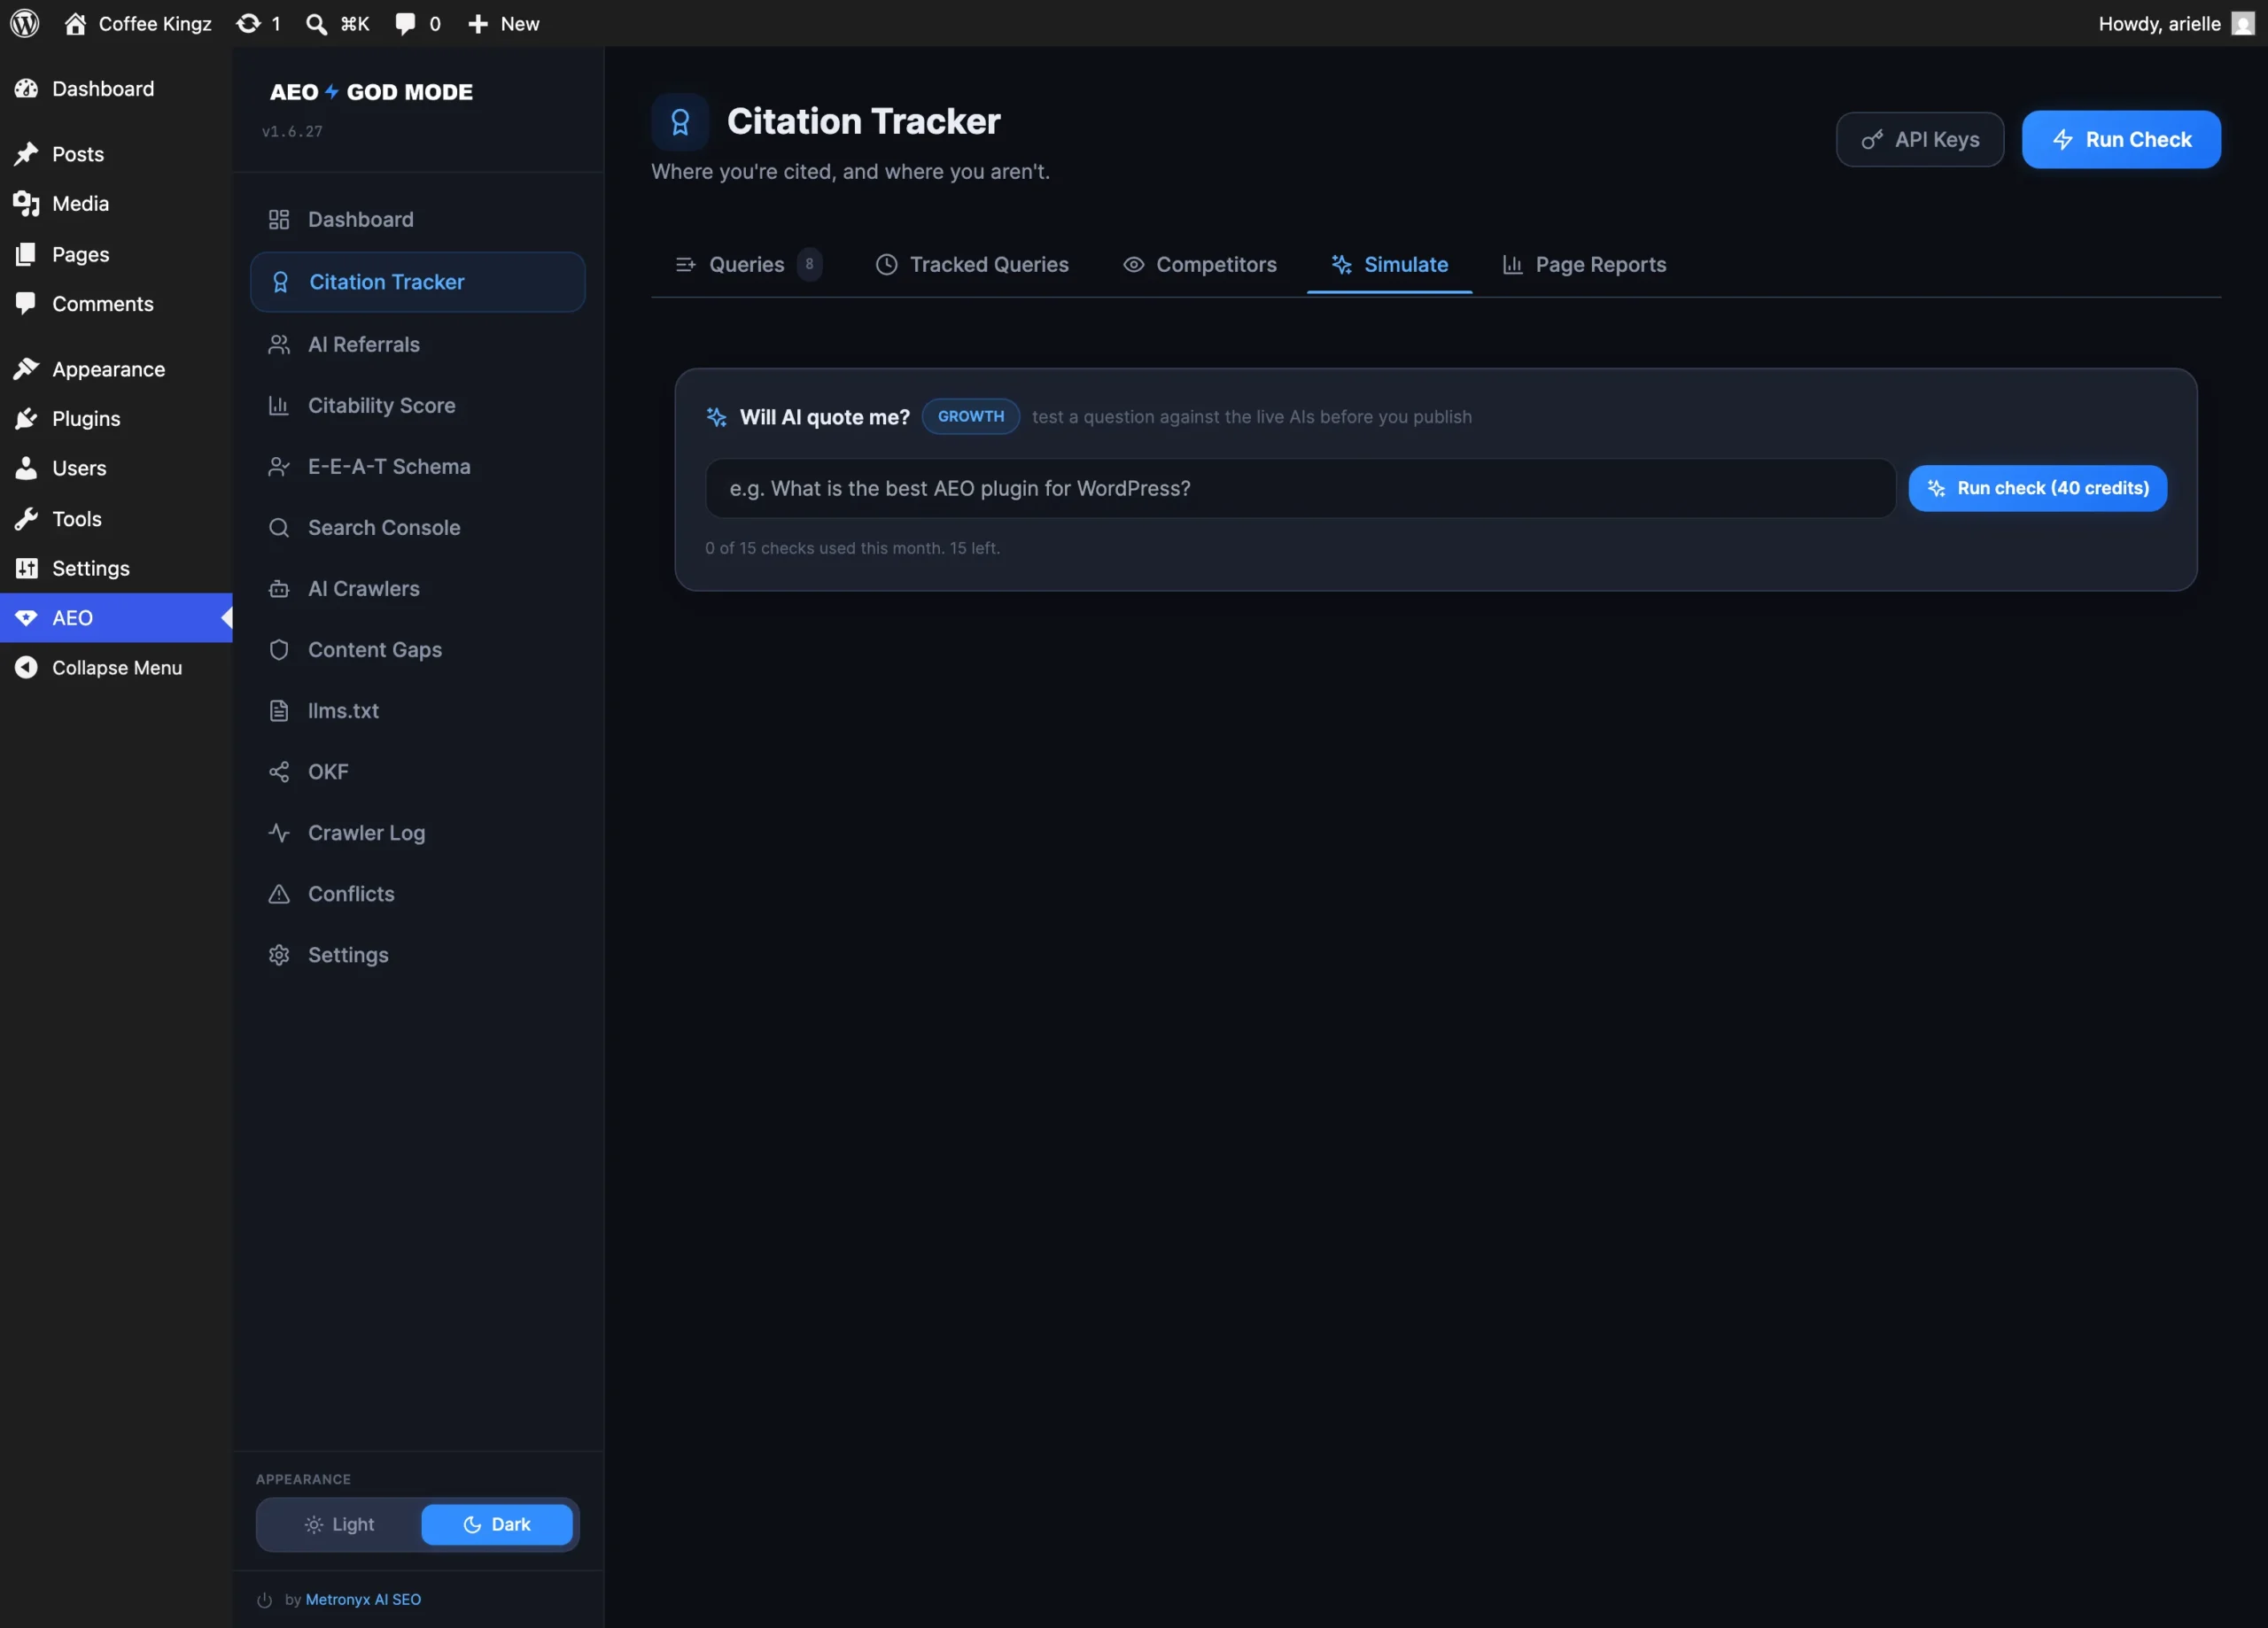Switch to Tracked Queries tab
Viewport: 2268px width, 1628px height.
972,265
